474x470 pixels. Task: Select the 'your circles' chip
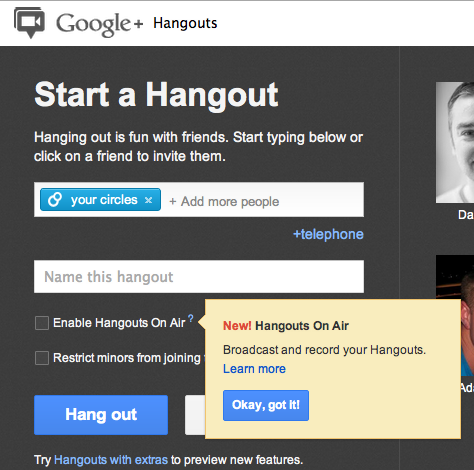pyautogui.click(x=100, y=200)
